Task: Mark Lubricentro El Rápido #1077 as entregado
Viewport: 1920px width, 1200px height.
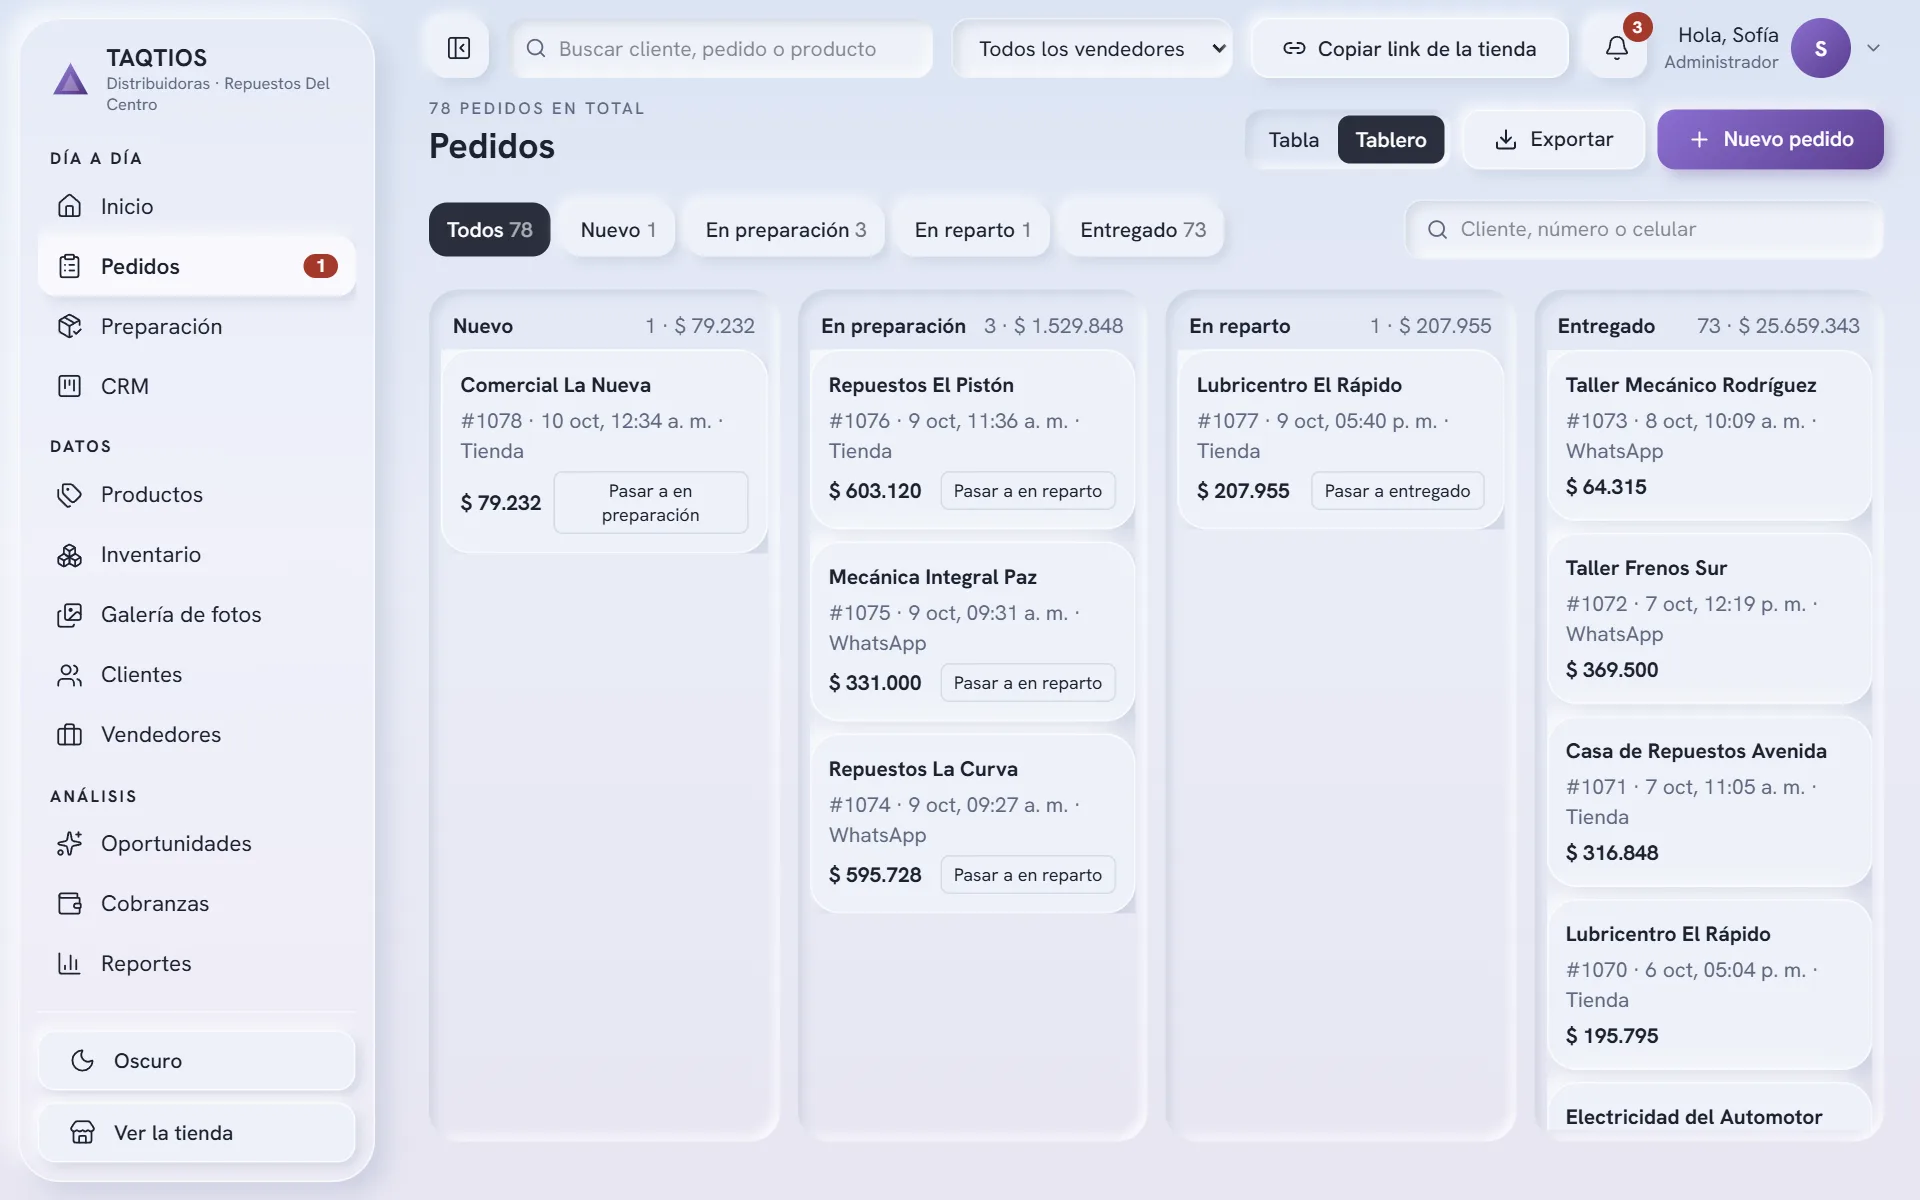Action: pos(1397,490)
